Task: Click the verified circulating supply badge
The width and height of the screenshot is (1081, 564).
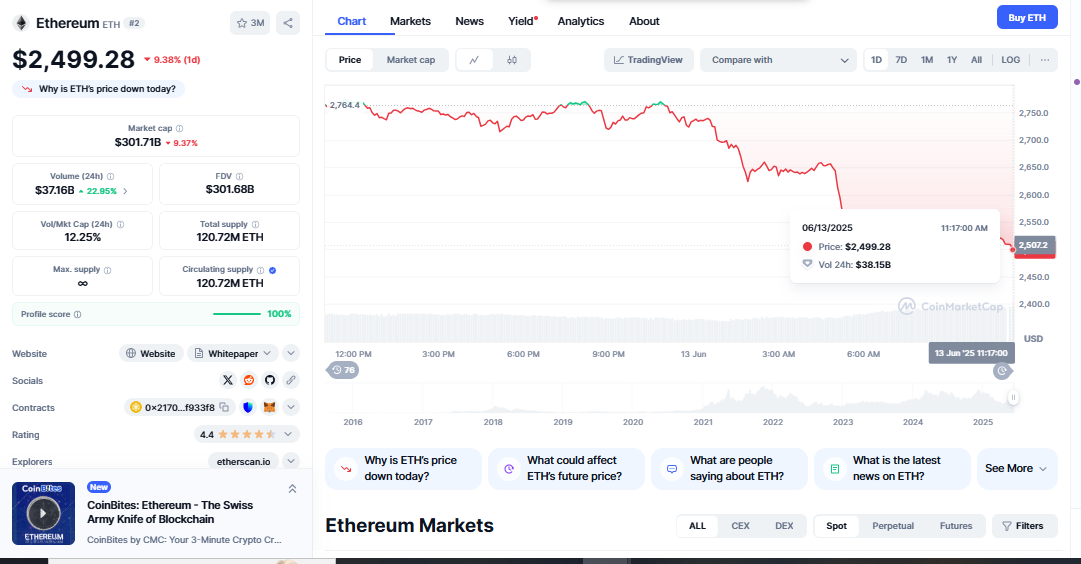Action: [x=272, y=270]
